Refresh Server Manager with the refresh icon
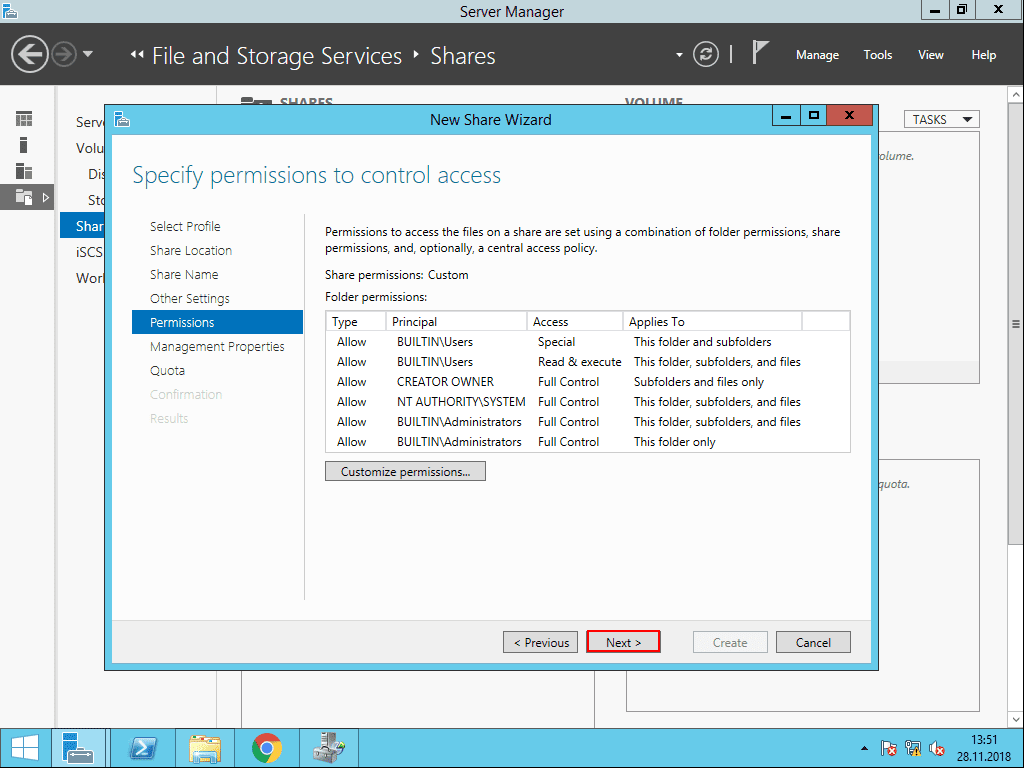This screenshot has width=1024, height=768. [x=705, y=55]
